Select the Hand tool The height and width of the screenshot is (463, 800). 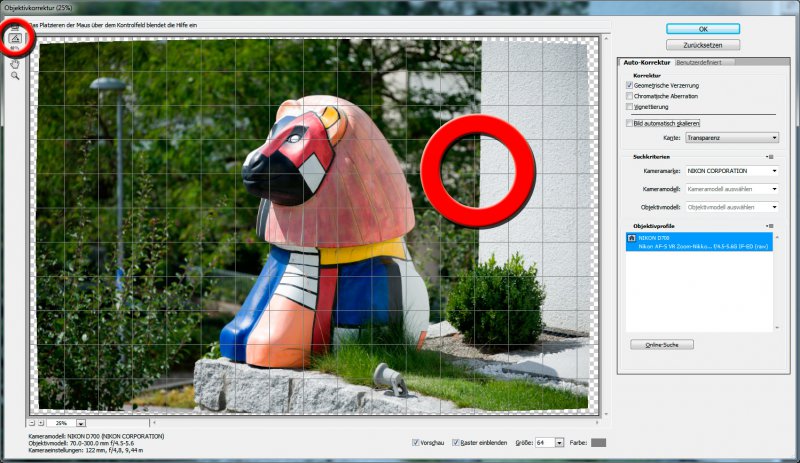[x=15, y=64]
